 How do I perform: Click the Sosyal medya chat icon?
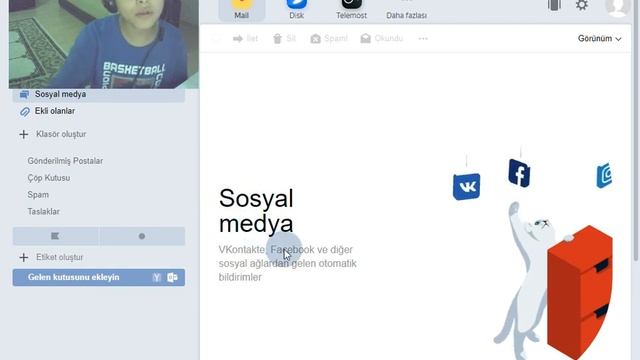pyautogui.click(x=24, y=95)
